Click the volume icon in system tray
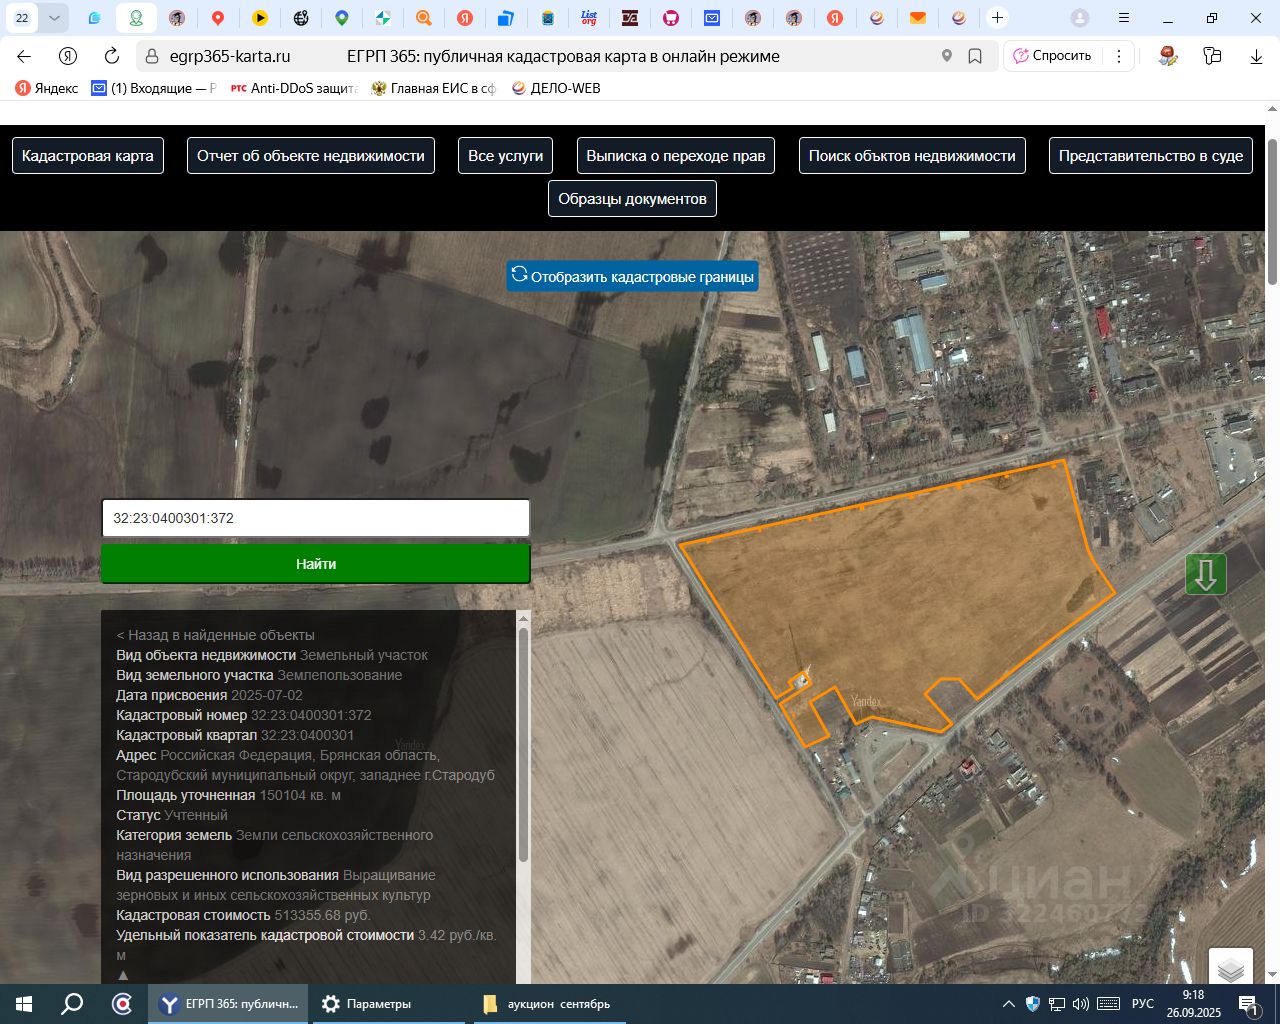Screen dimensions: 1280x1024 coord(1080,1004)
